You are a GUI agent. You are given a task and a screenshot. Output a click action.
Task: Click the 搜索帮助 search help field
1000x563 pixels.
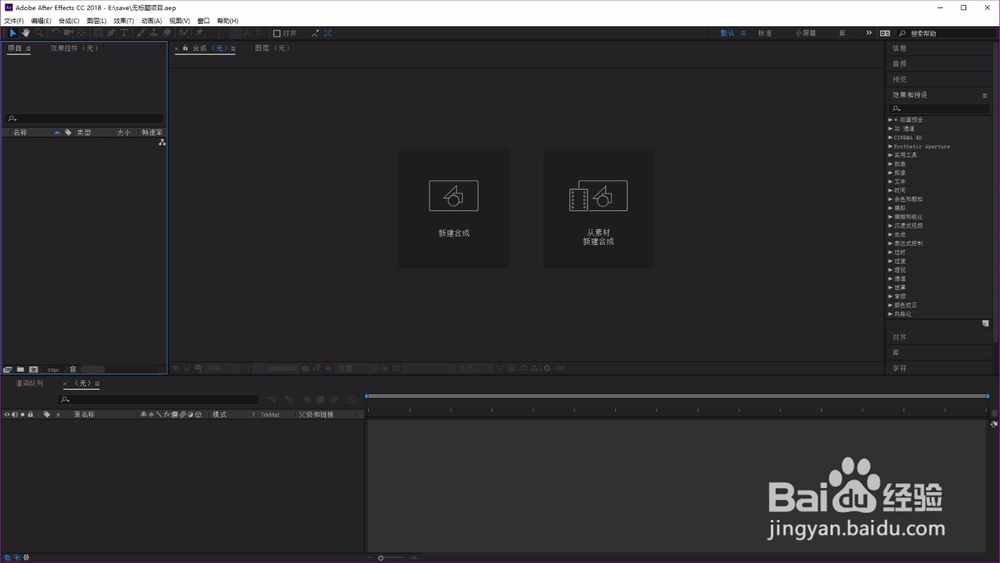pyautogui.click(x=948, y=33)
